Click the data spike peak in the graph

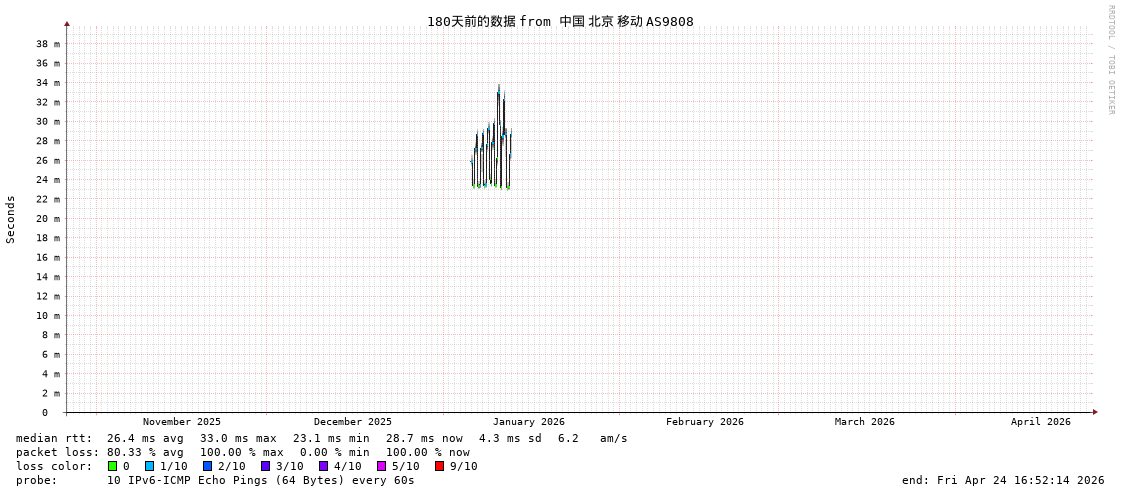[x=499, y=88]
